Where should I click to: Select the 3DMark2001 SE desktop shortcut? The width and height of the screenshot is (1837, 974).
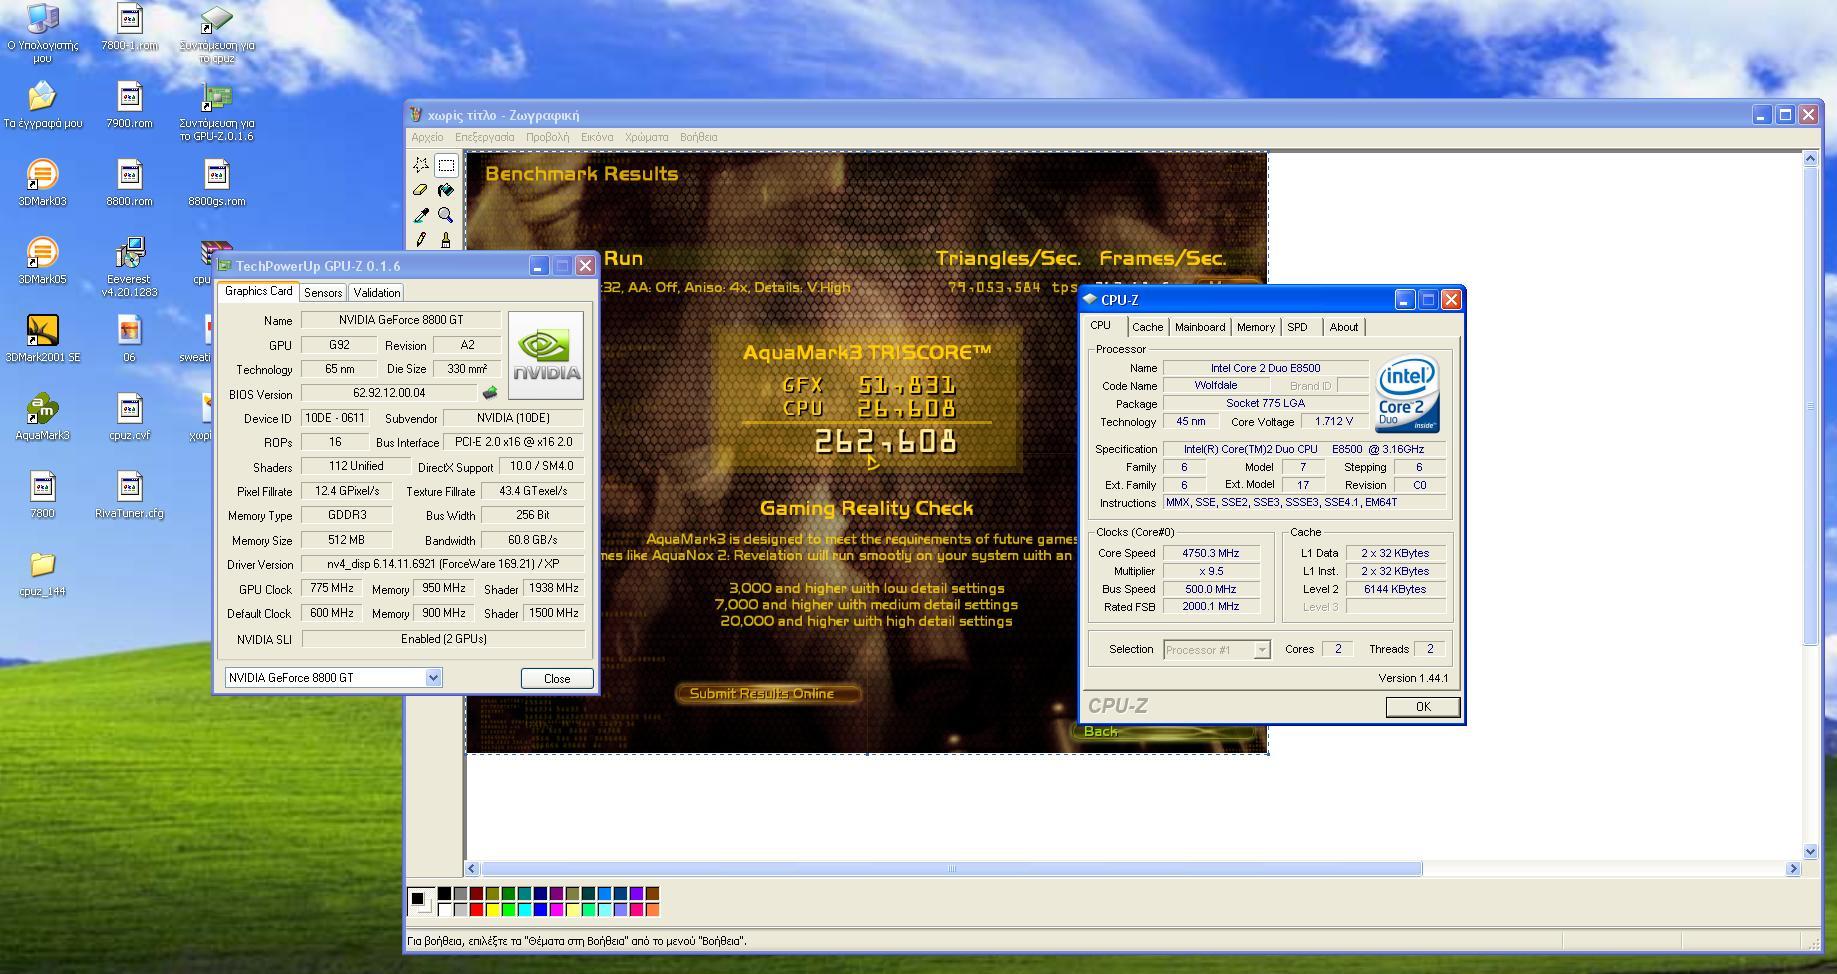click(x=42, y=339)
